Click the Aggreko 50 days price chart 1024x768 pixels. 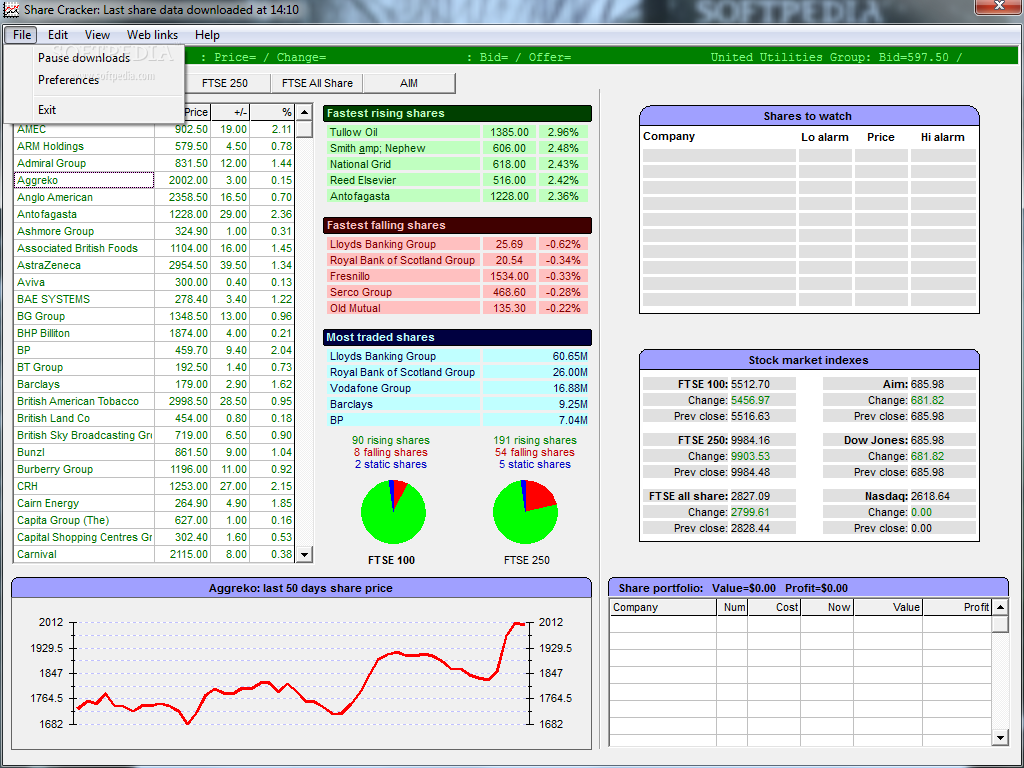pos(301,673)
